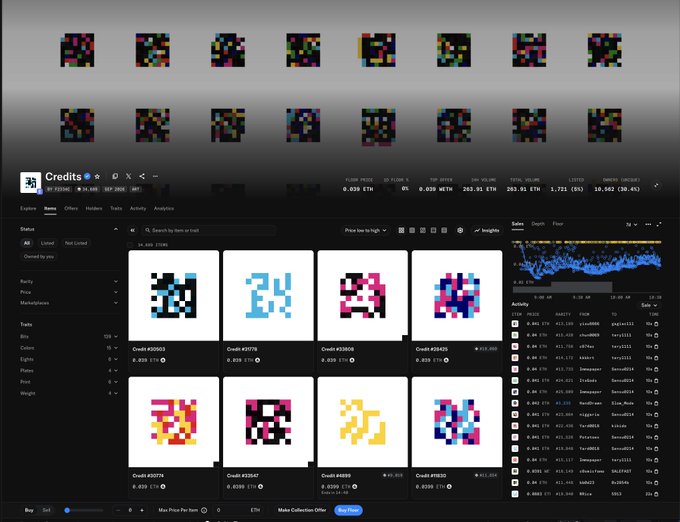
Task: Go to the Traits tab
Action: (116, 209)
